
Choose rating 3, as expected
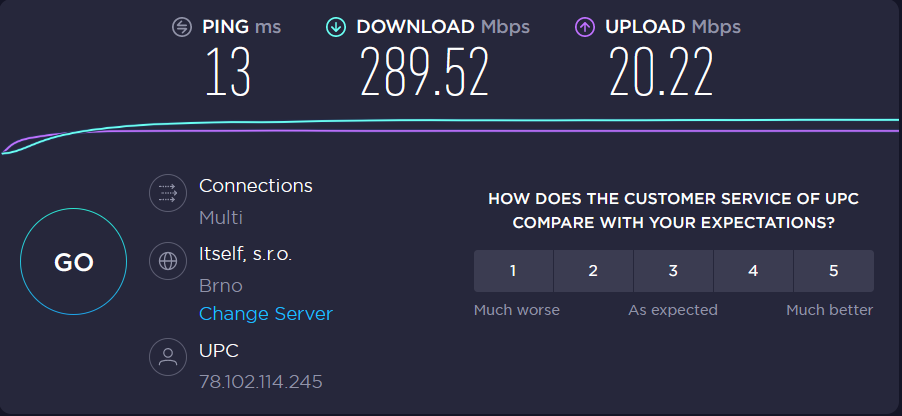673,271
